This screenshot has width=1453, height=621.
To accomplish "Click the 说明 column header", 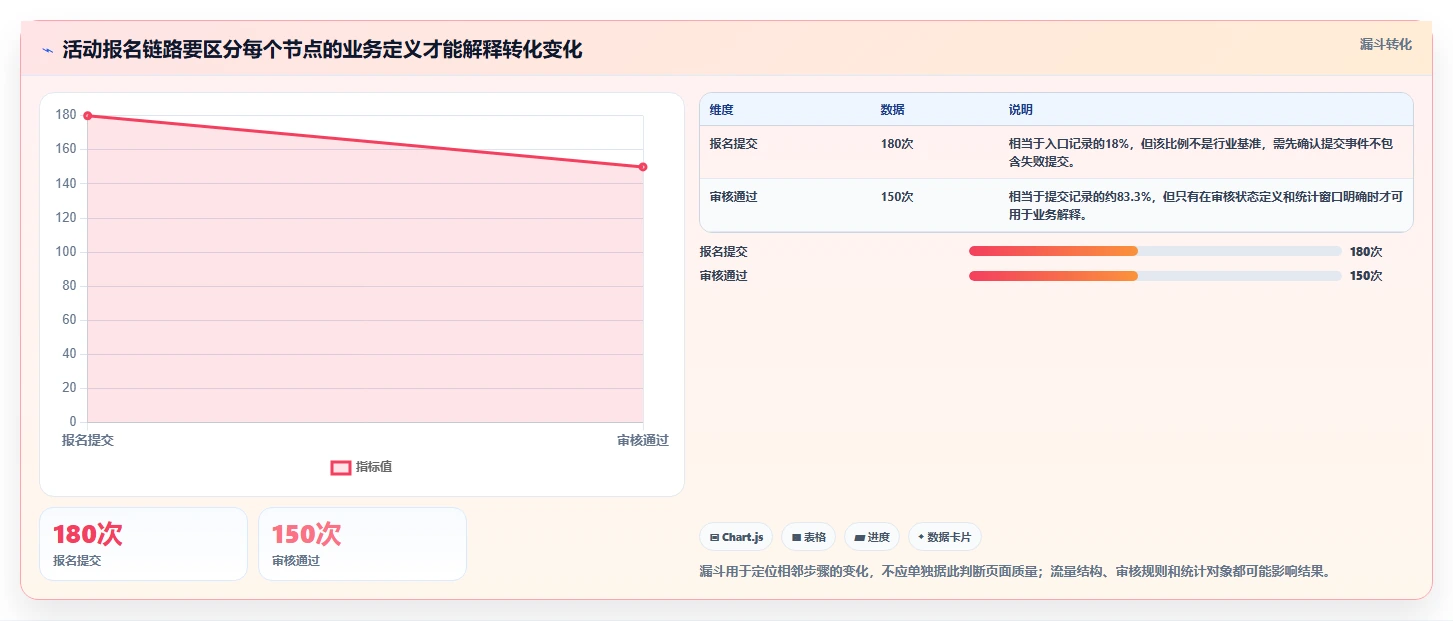I will (1021, 110).
